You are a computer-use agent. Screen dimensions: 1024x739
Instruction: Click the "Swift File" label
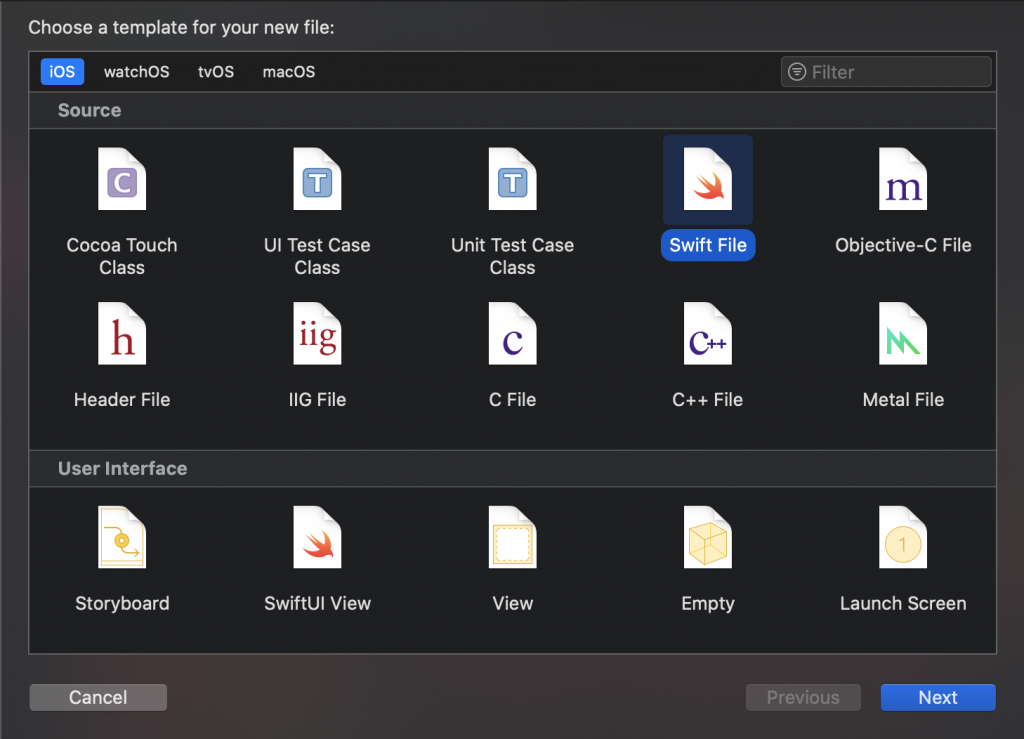pyautogui.click(x=708, y=245)
